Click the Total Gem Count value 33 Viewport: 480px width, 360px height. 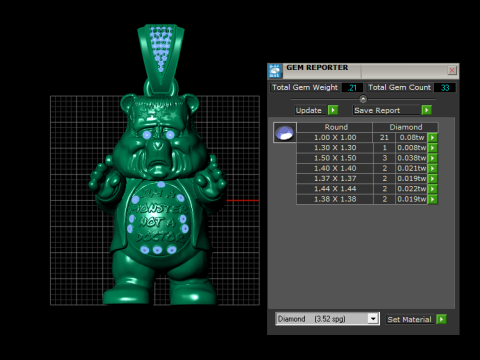[445, 88]
